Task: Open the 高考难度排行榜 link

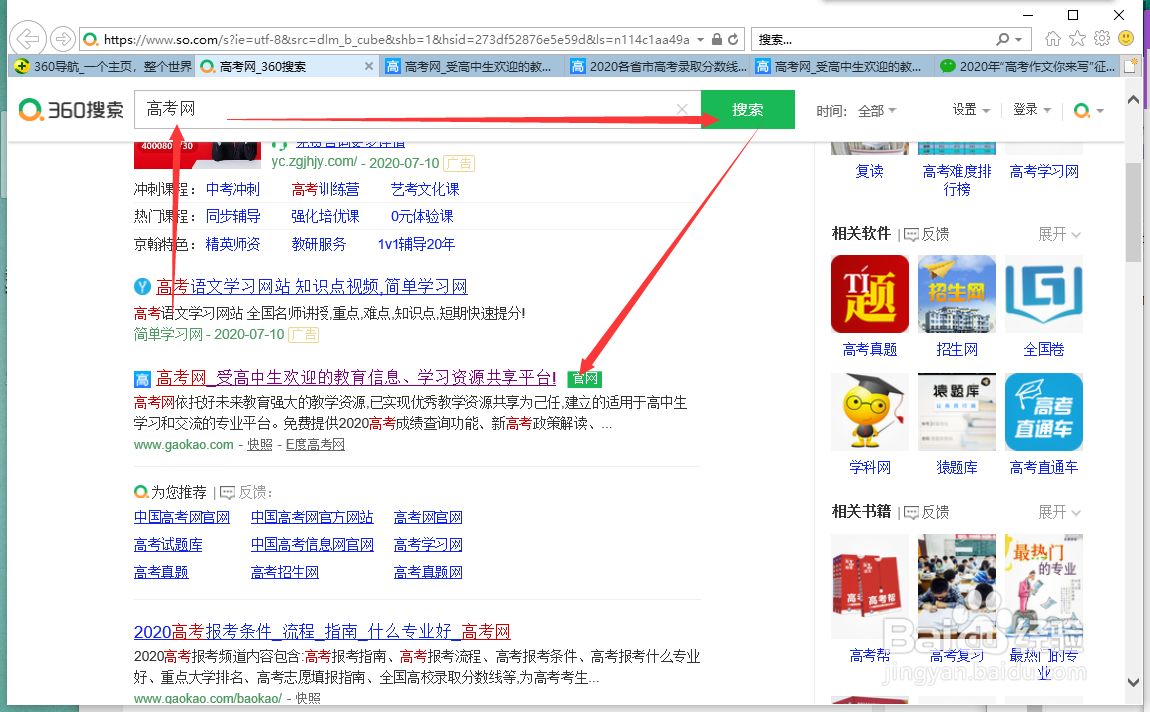Action: point(956,180)
